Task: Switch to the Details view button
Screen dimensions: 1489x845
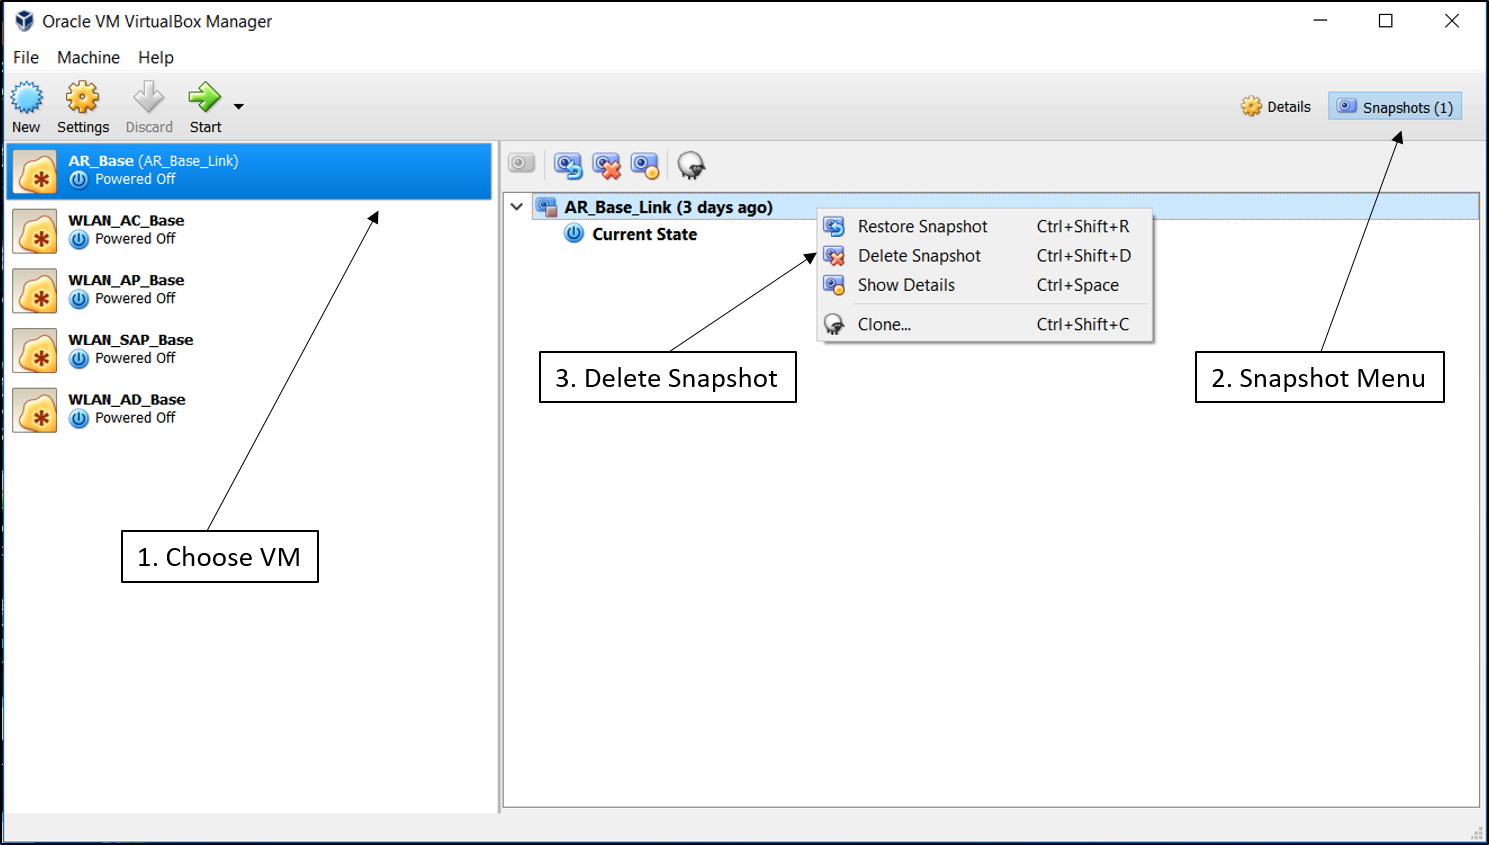Action: tap(1276, 107)
